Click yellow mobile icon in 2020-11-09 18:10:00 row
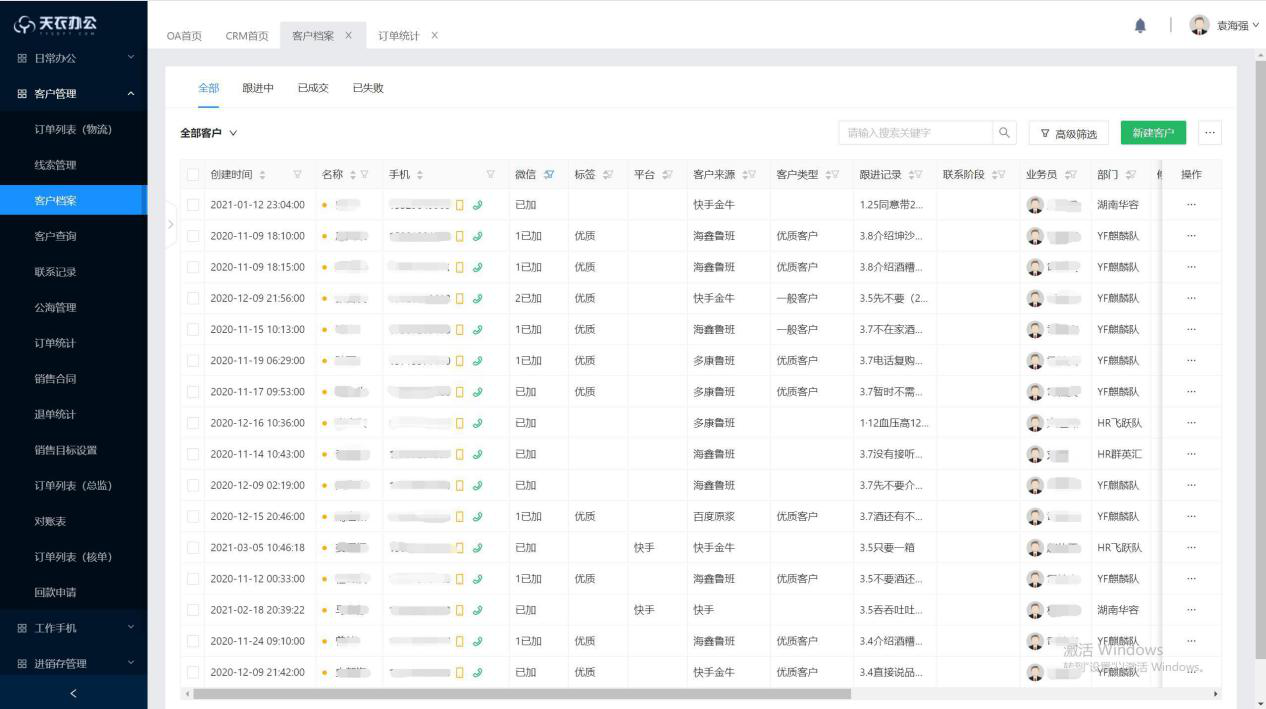The width and height of the screenshot is (1266, 709). (460, 236)
